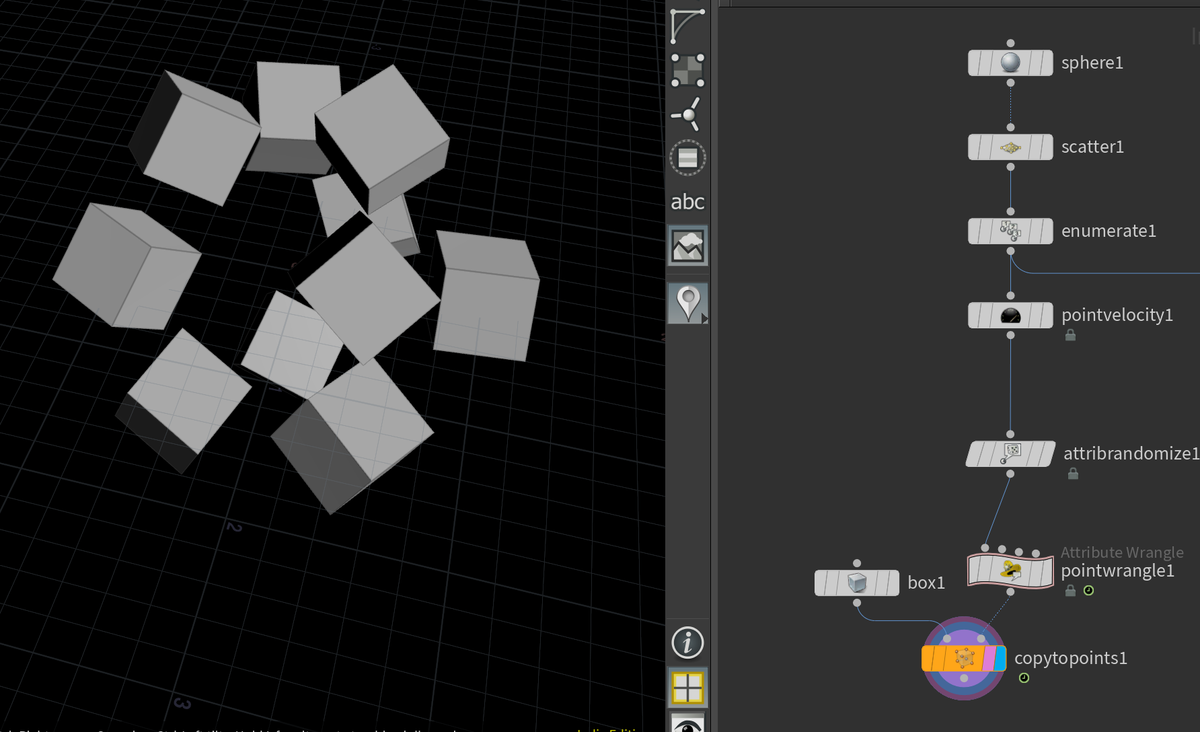The width and height of the screenshot is (1200, 732).
Task: Click the input connector above scatter1
Action: 1010,127
